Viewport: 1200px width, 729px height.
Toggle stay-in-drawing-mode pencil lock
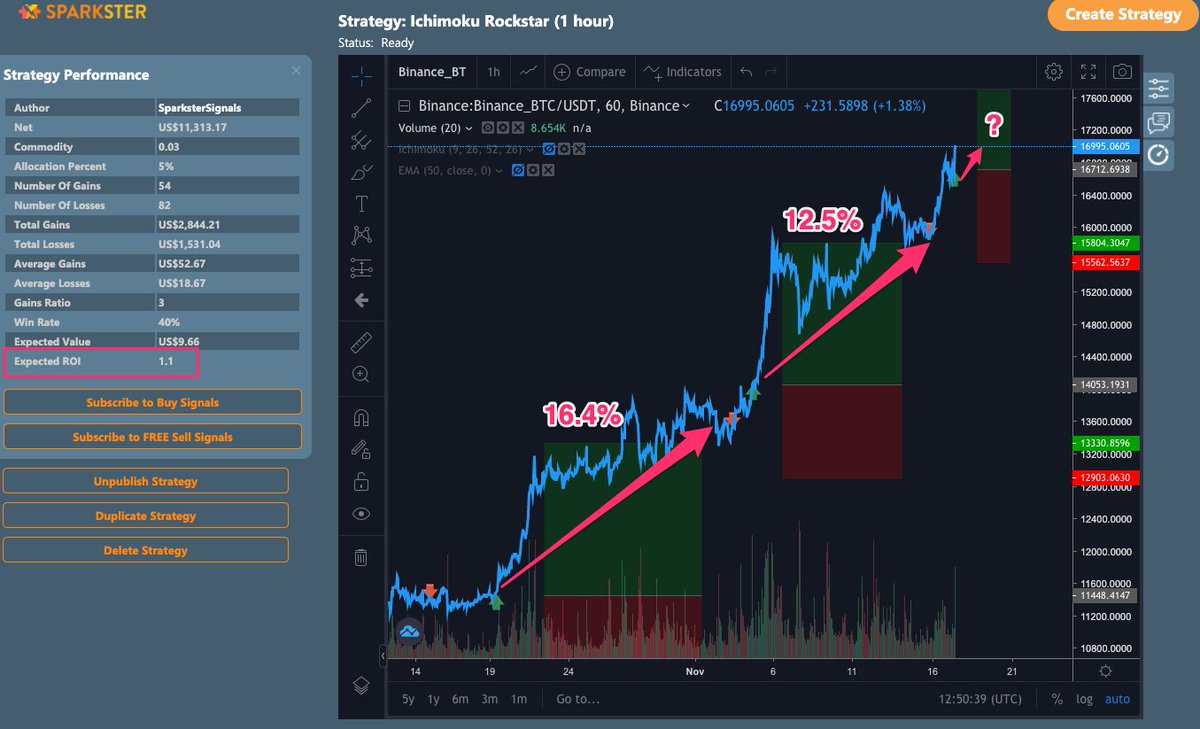[x=362, y=450]
